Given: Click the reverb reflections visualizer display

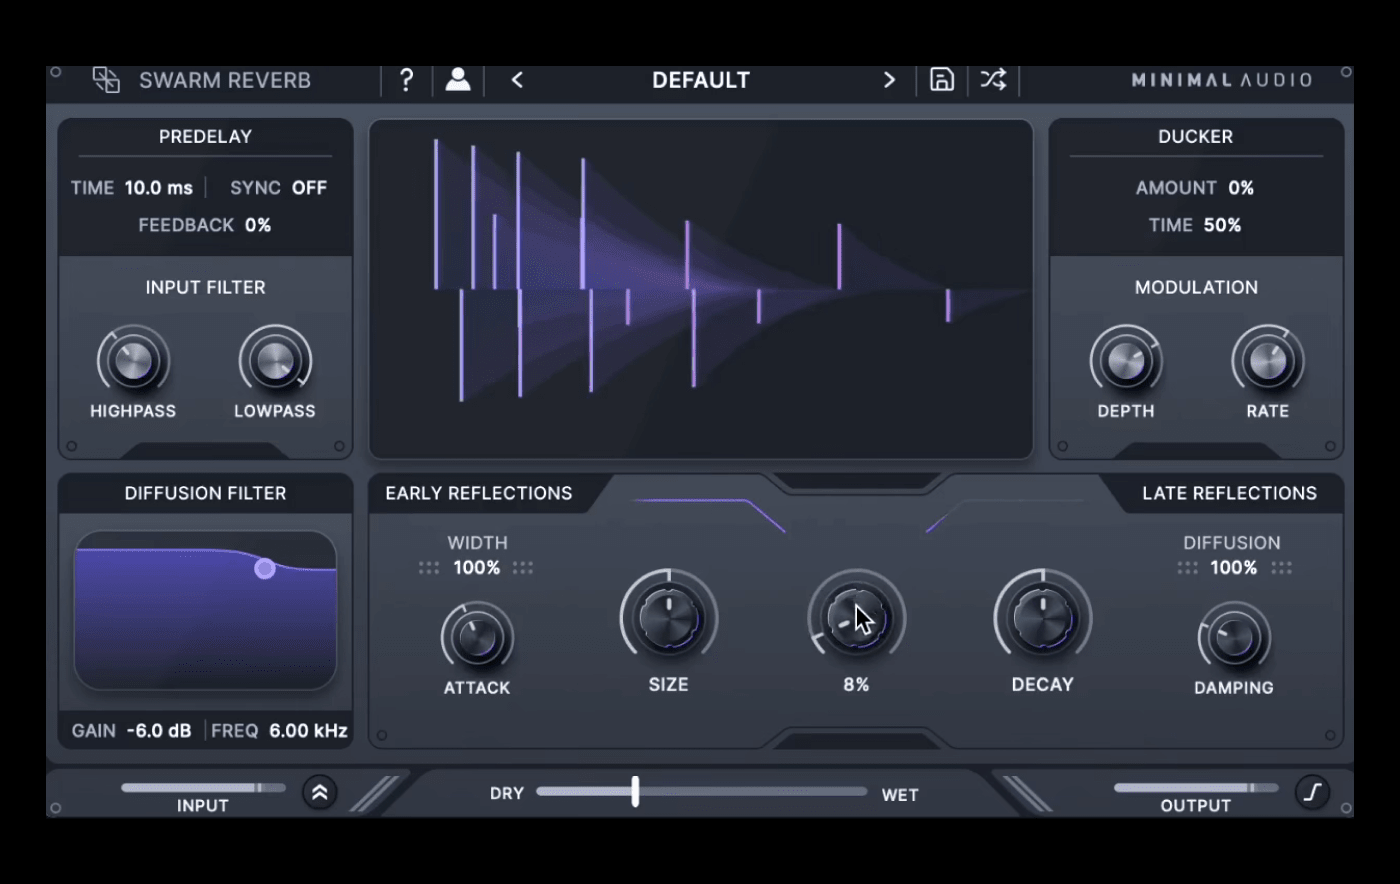Looking at the screenshot, I should (701, 289).
